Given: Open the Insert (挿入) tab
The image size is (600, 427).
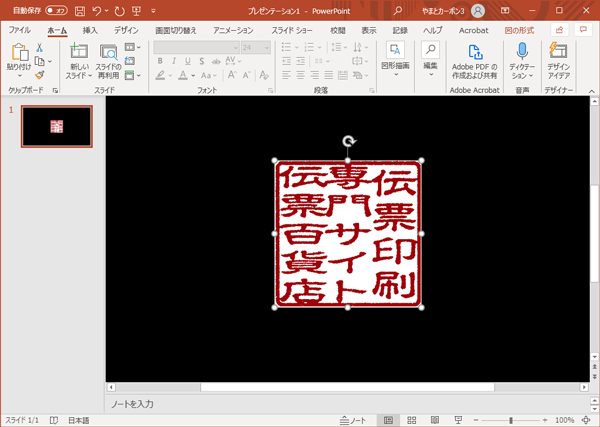Looking at the screenshot, I should click(90, 30).
